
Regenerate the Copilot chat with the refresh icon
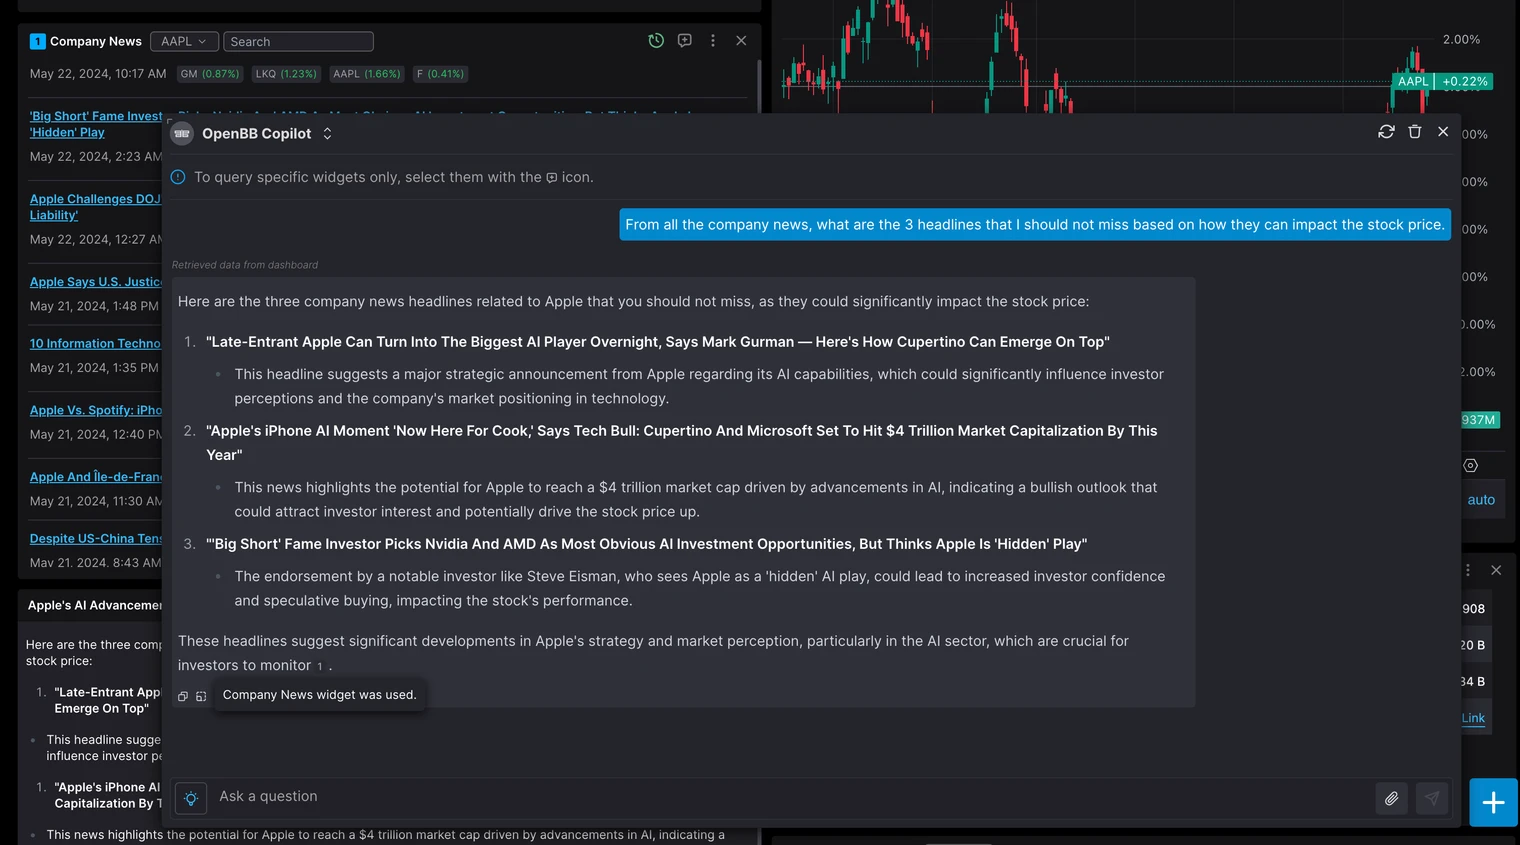coord(1386,132)
